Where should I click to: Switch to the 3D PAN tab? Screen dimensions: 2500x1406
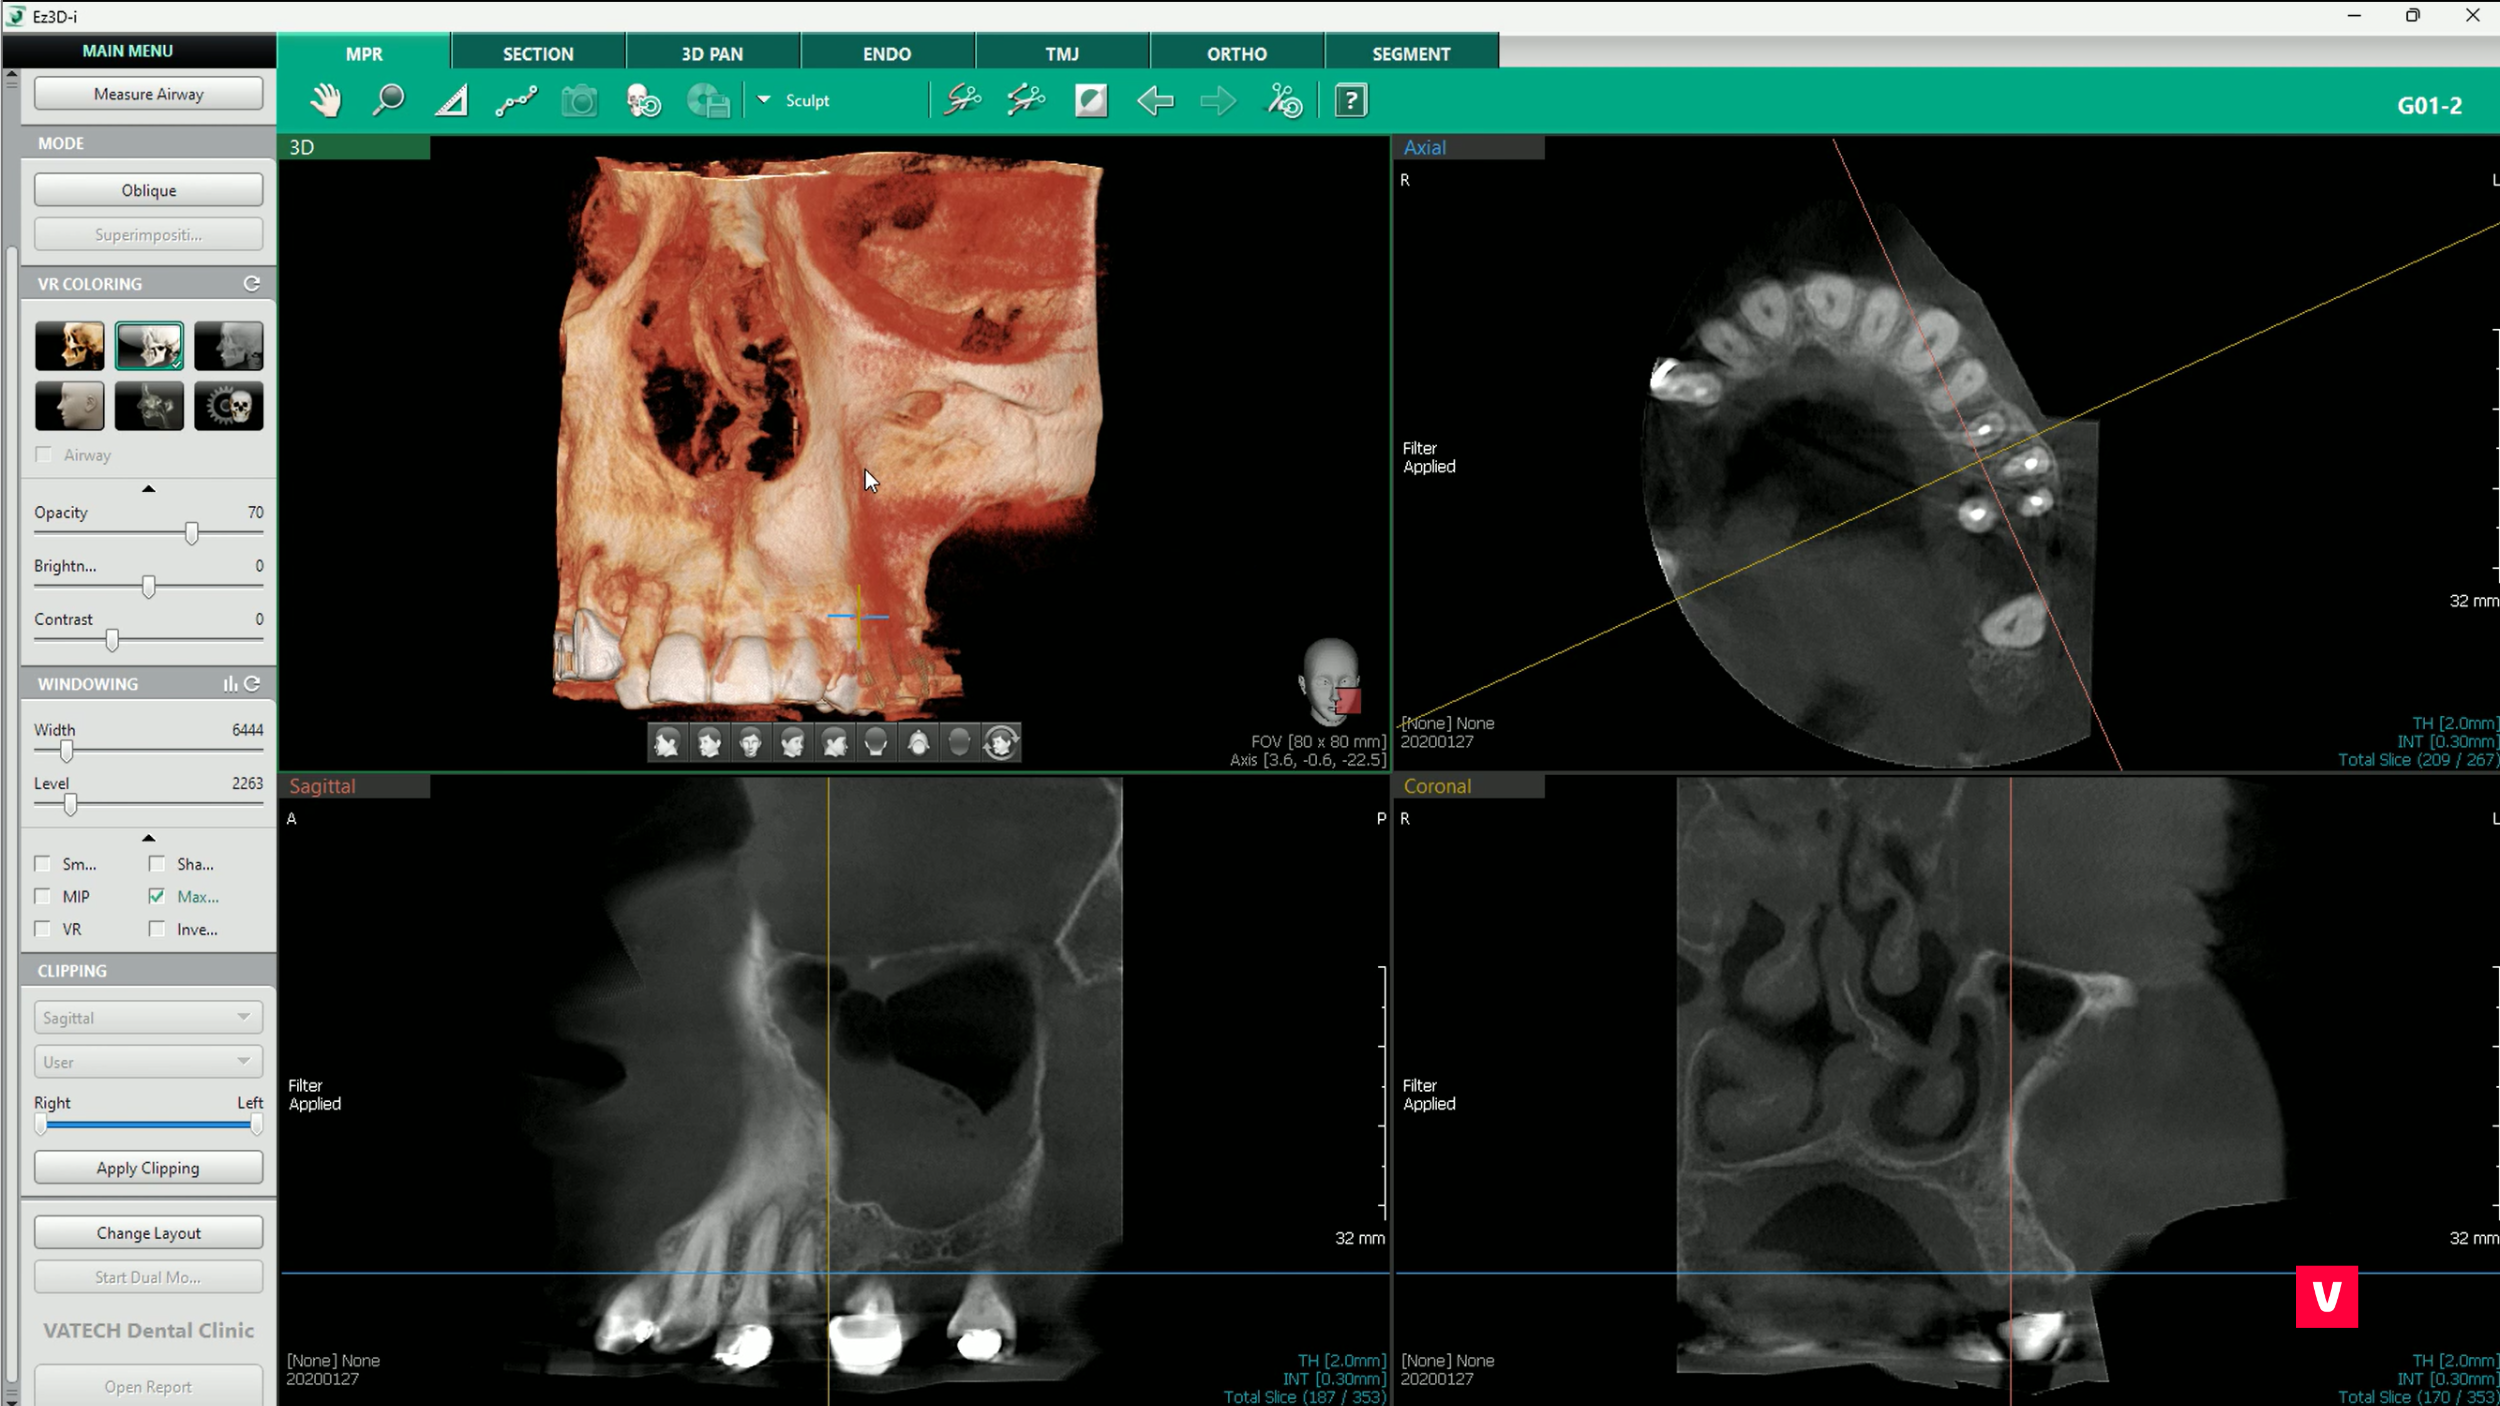coord(712,54)
